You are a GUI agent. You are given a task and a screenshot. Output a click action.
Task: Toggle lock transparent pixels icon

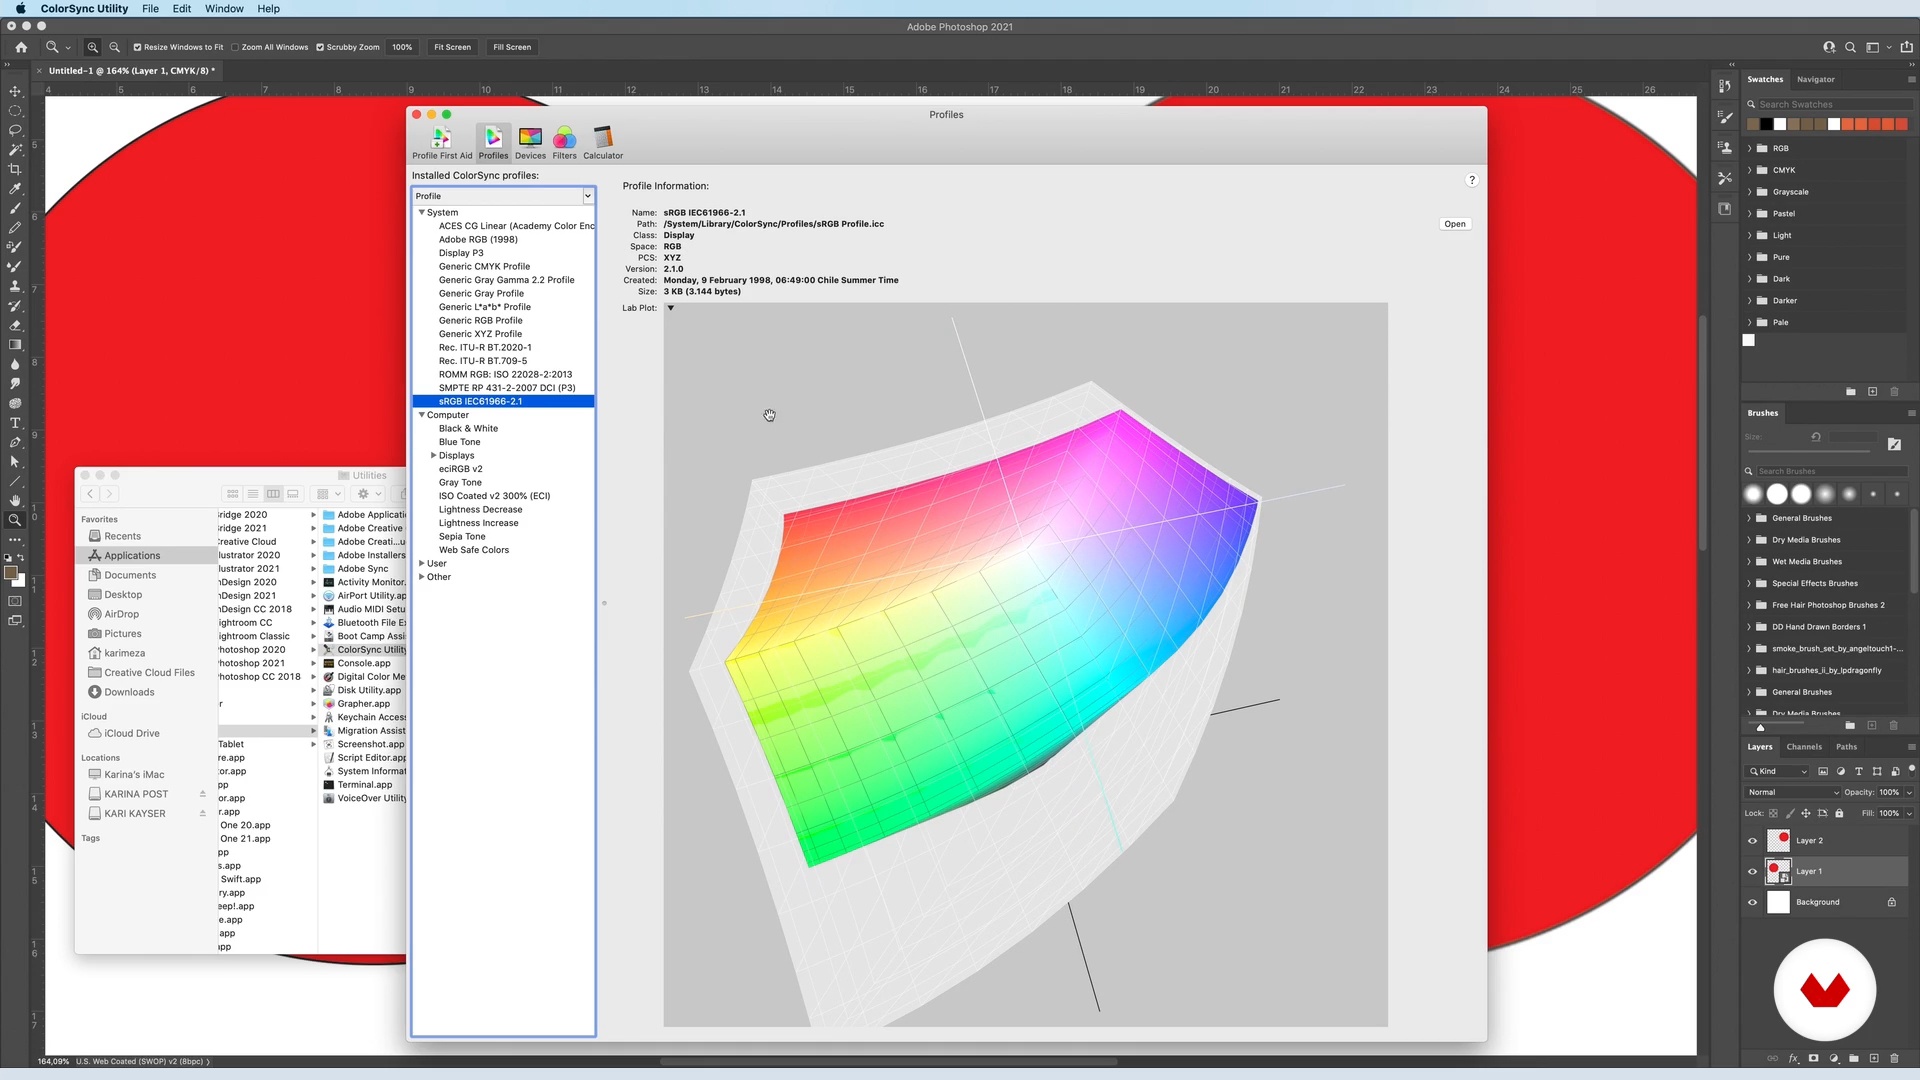click(x=1773, y=813)
